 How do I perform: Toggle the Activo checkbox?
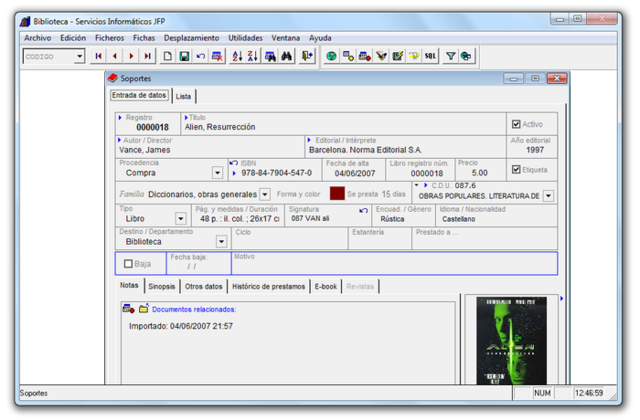[516, 124]
